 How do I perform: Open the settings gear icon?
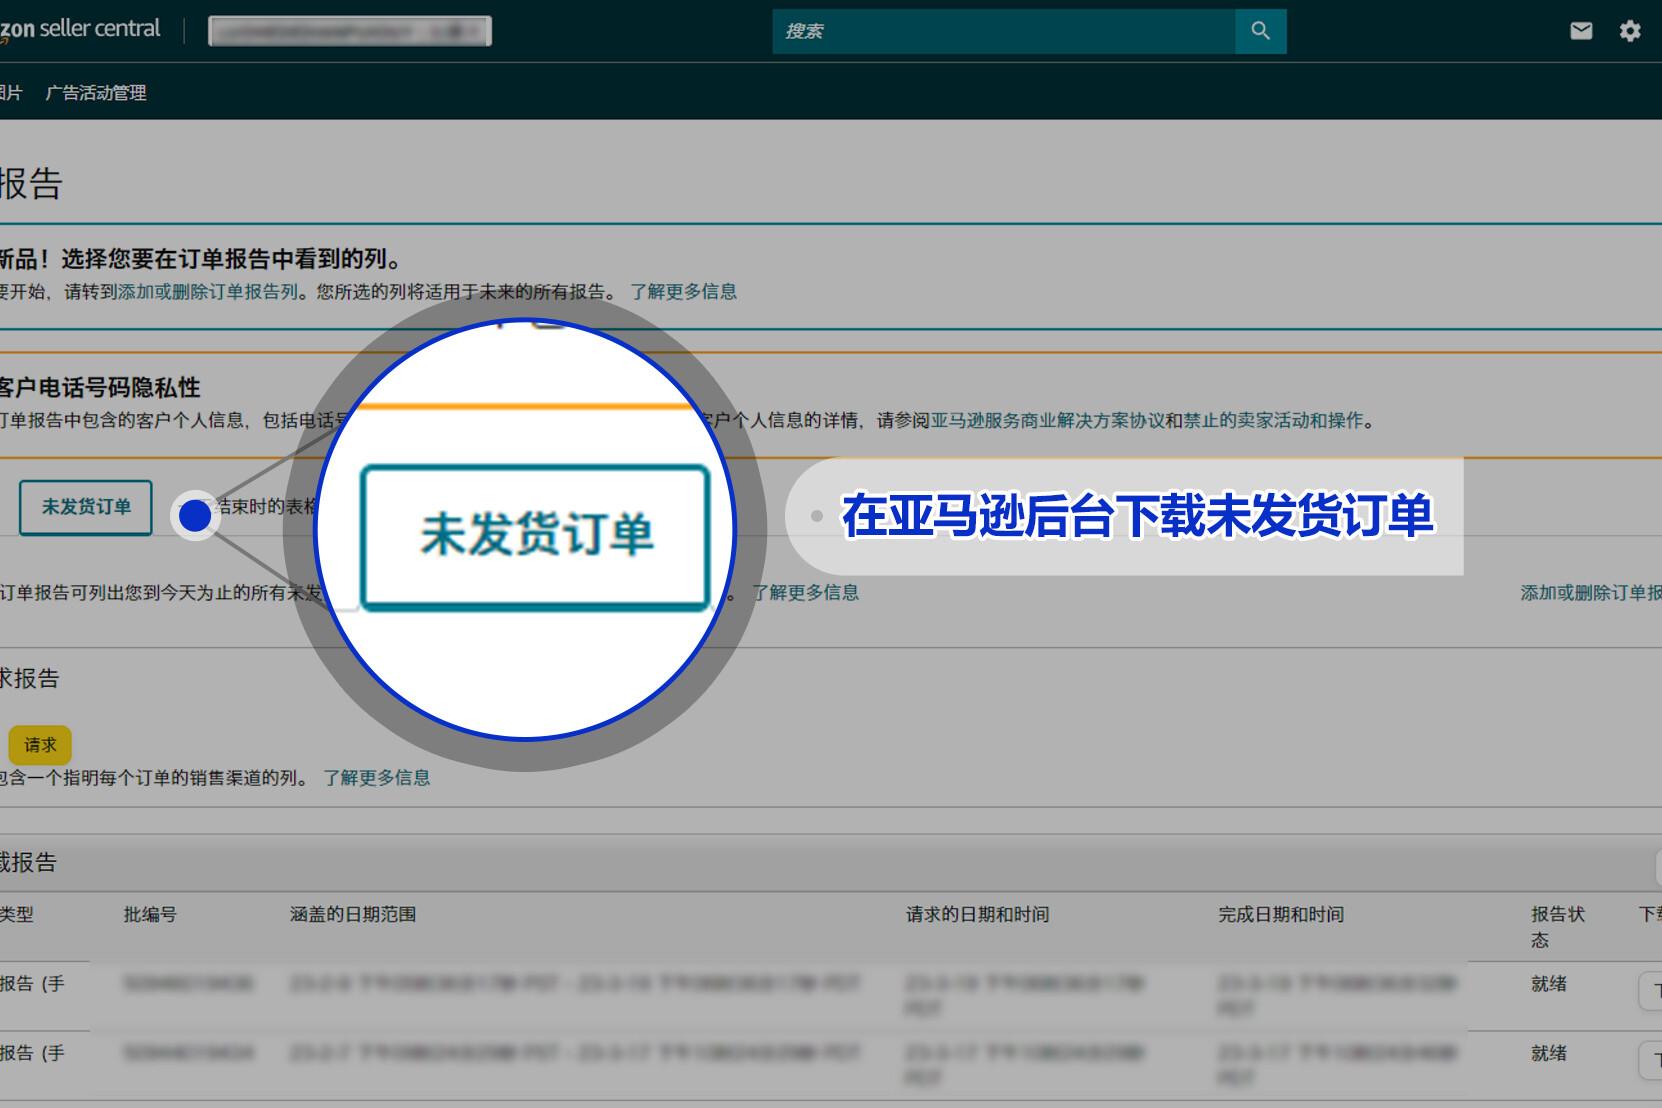pos(1630,31)
